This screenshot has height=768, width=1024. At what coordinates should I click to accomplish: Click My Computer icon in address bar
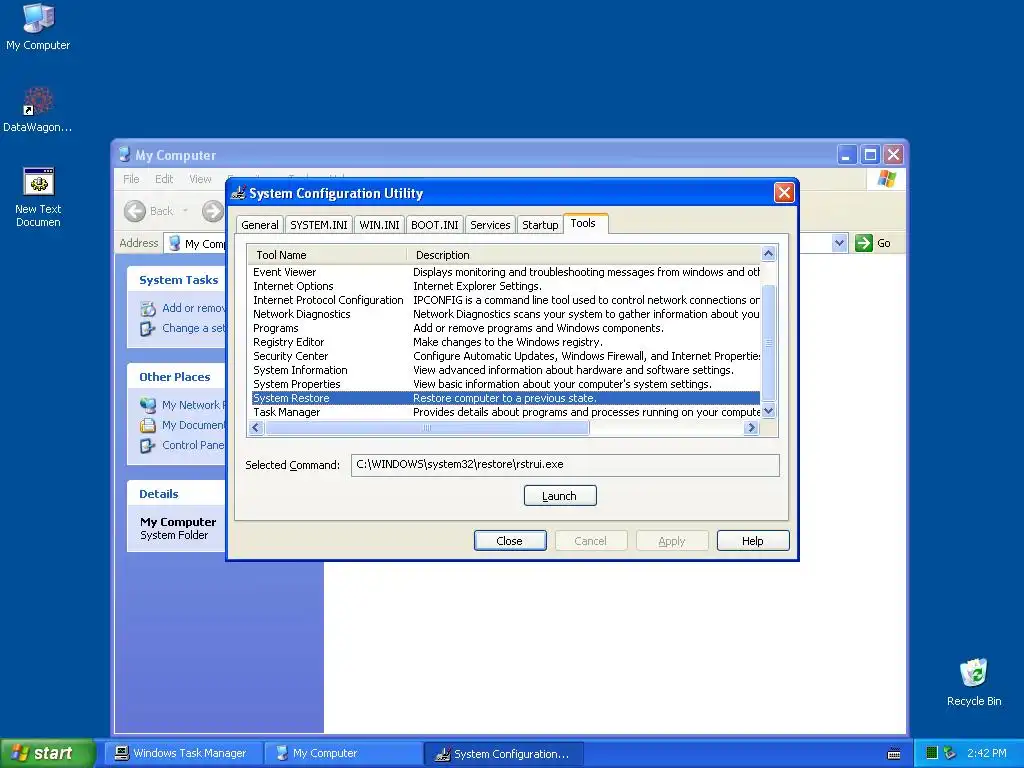[x=174, y=243]
